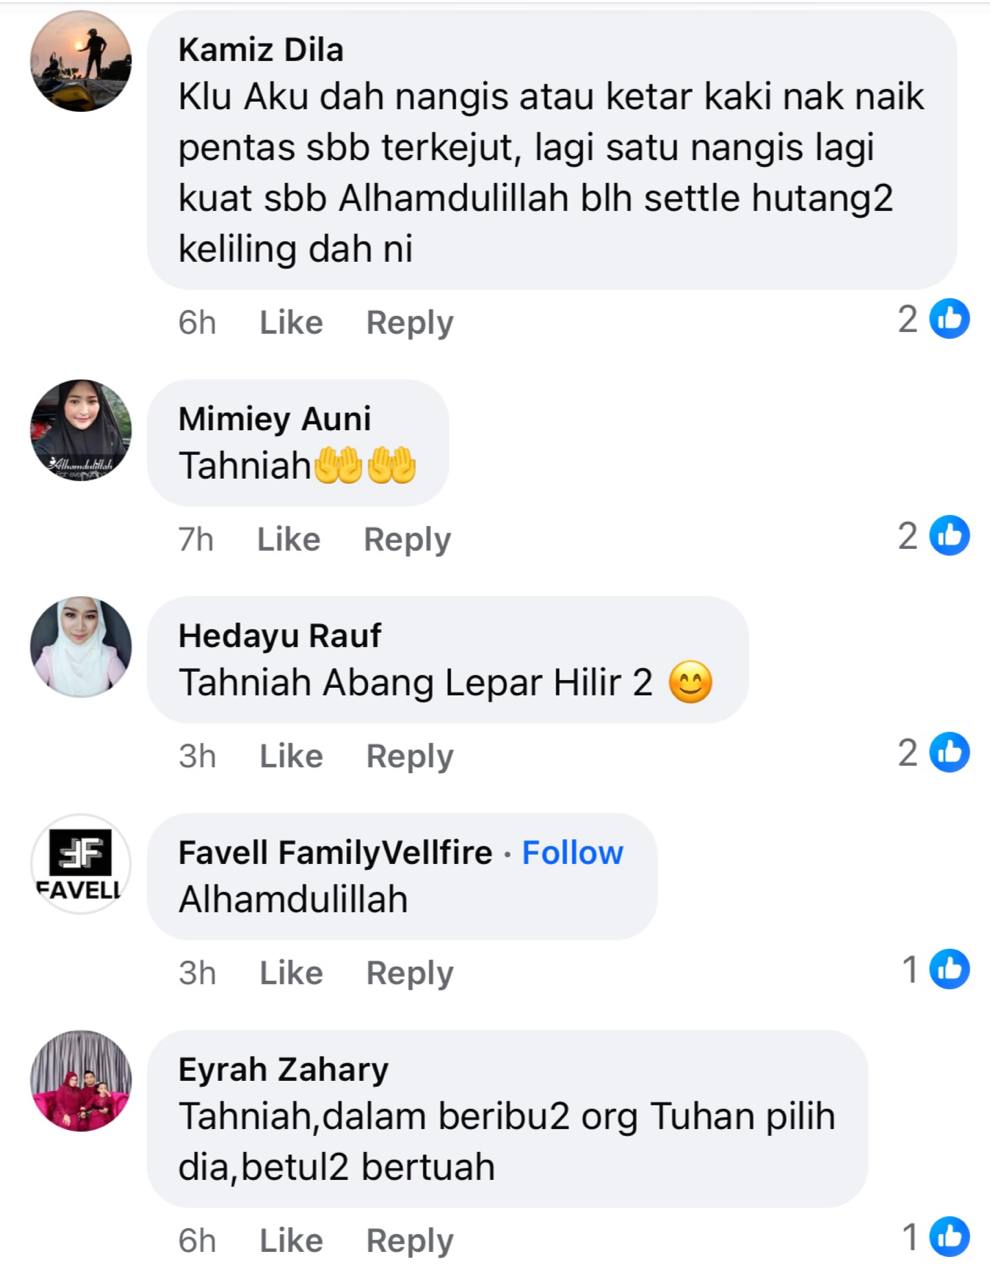Viewport: 990px width, 1280px height.
Task: Open Hedayu Rauf's profile picture
Action: (x=81, y=647)
